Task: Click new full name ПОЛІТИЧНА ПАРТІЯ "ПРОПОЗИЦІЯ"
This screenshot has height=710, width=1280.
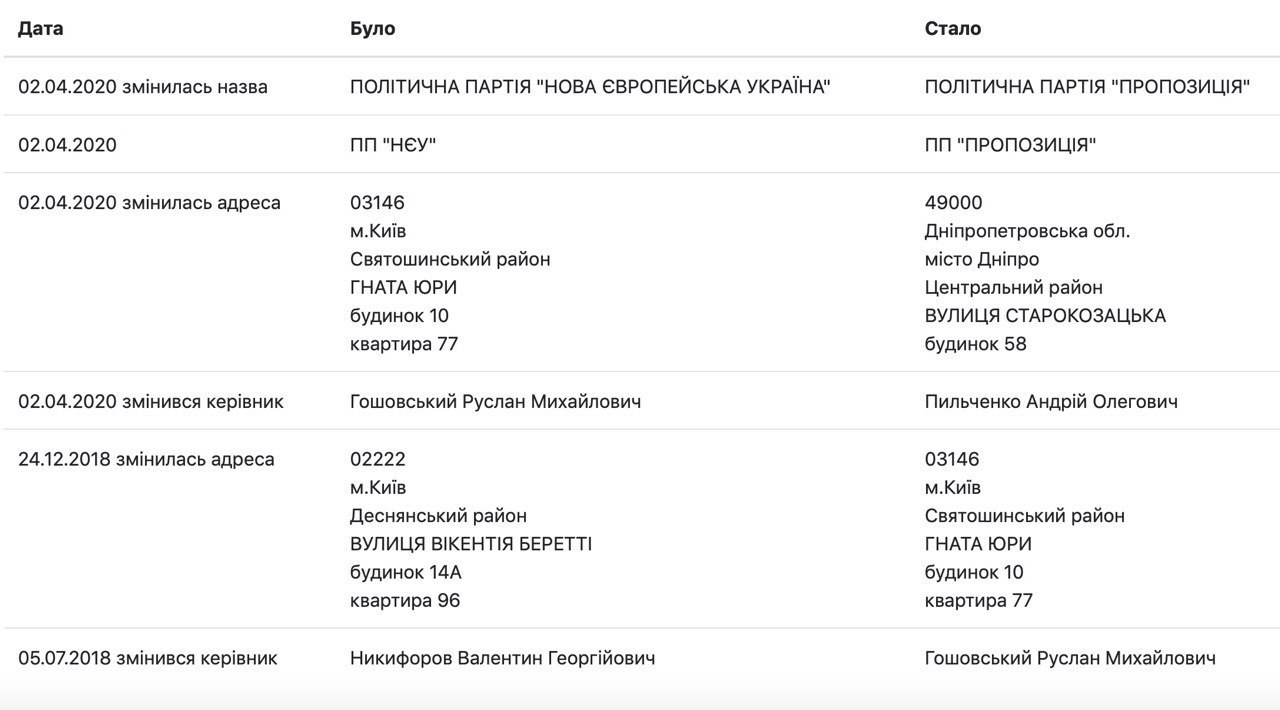Action: (1088, 87)
